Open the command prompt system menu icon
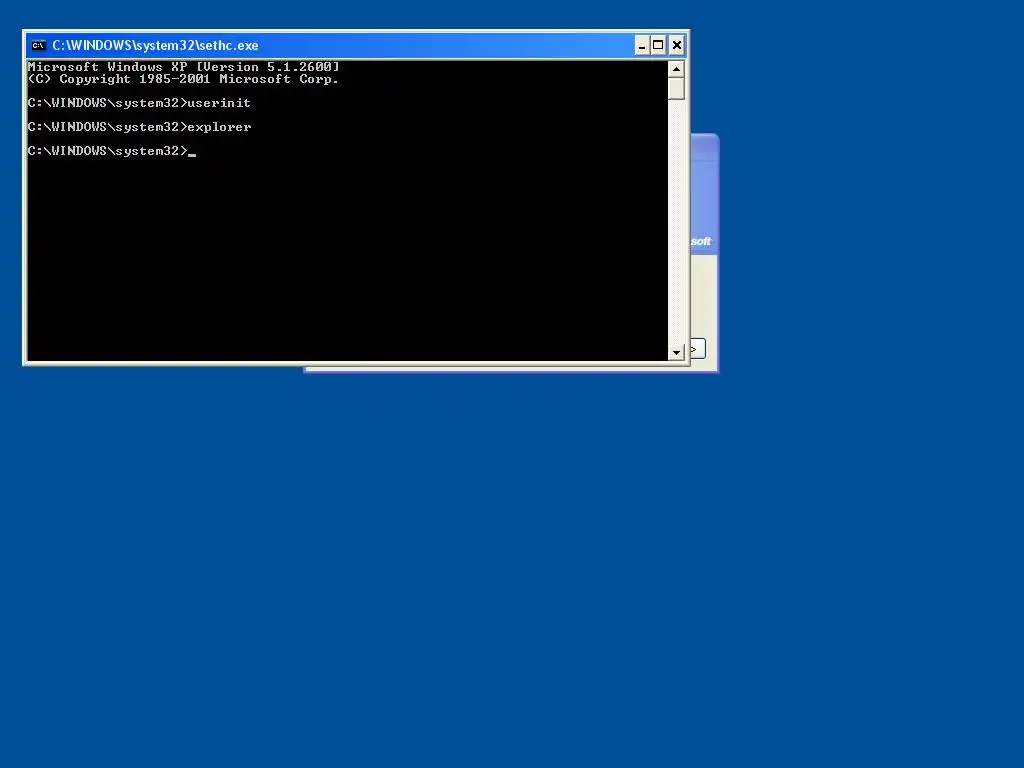This screenshot has width=1024, height=768. click(x=39, y=45)
